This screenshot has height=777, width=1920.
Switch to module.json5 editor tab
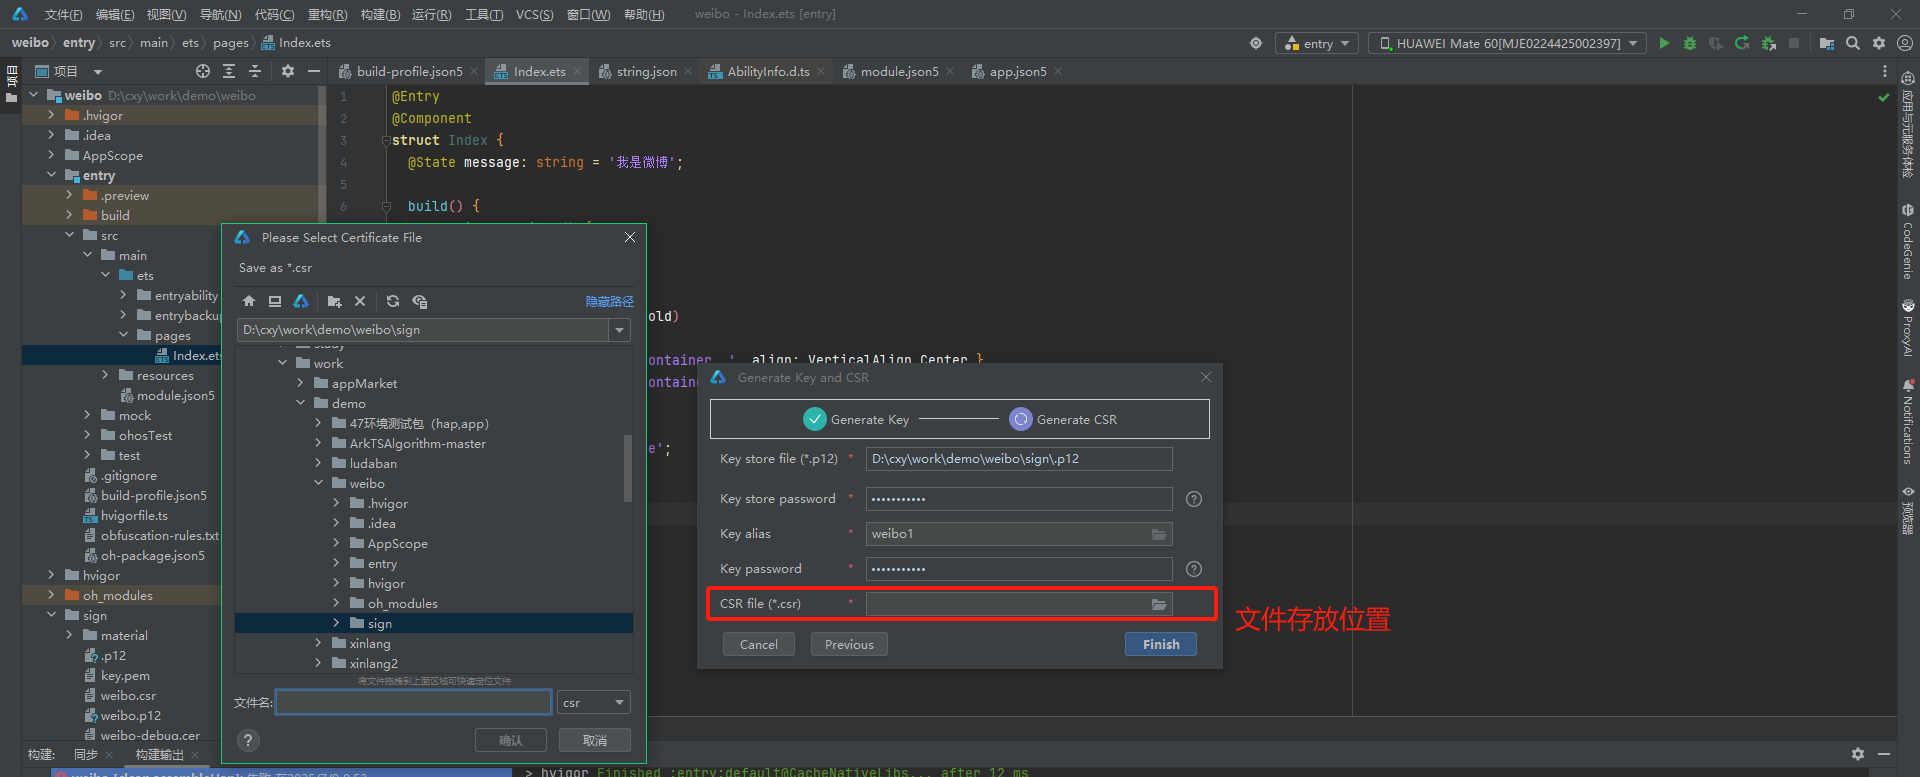(x=899, y=71)
